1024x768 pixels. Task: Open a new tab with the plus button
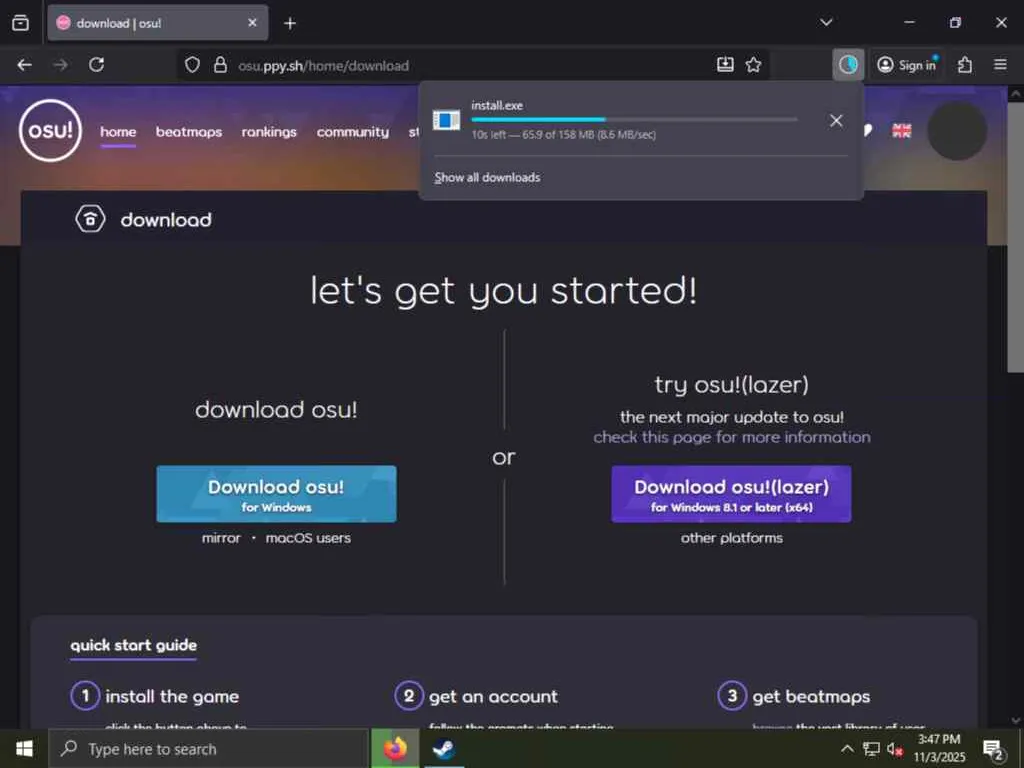click(x=290, y=24)
